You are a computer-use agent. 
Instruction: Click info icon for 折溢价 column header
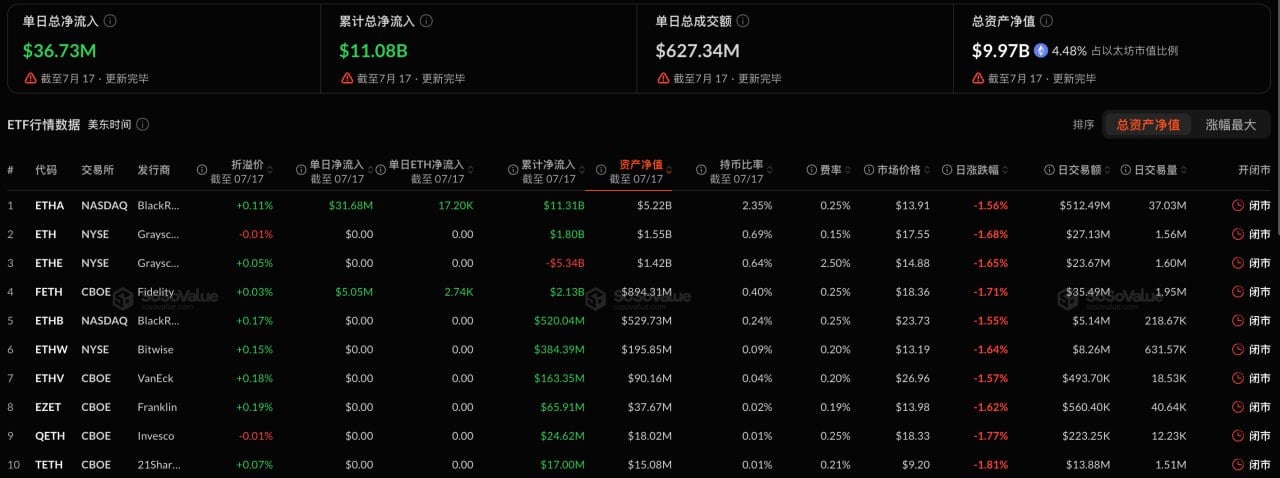203,170
